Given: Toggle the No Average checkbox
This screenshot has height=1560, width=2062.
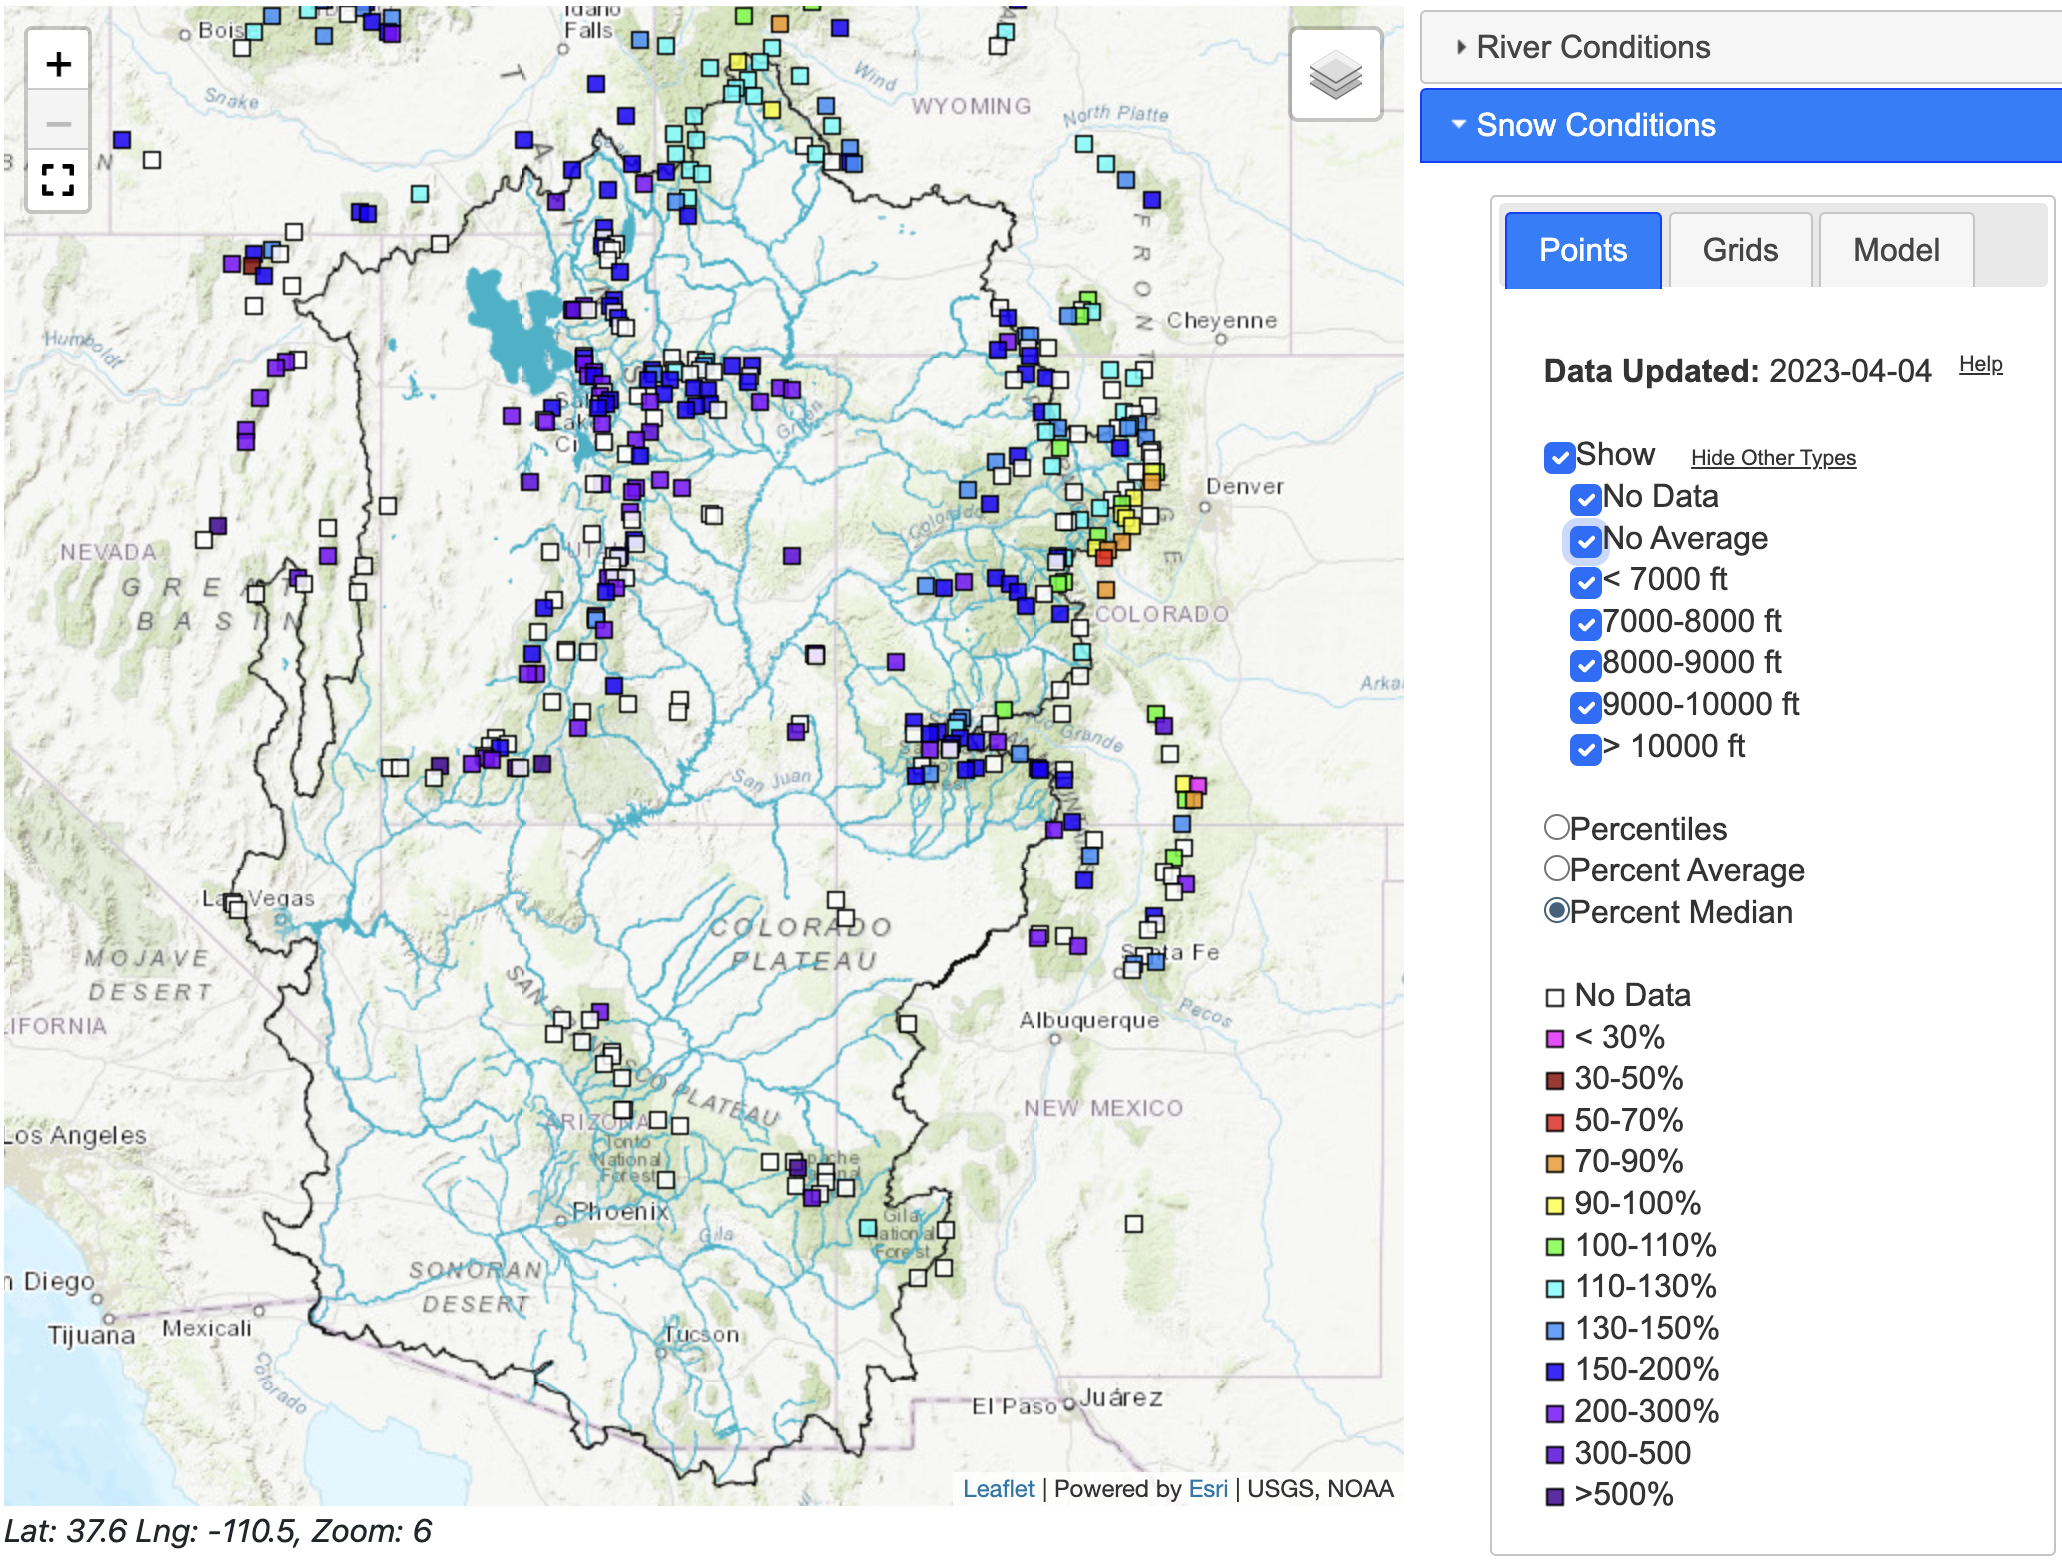Looking at the screenshot, I should pos(1586,540).
